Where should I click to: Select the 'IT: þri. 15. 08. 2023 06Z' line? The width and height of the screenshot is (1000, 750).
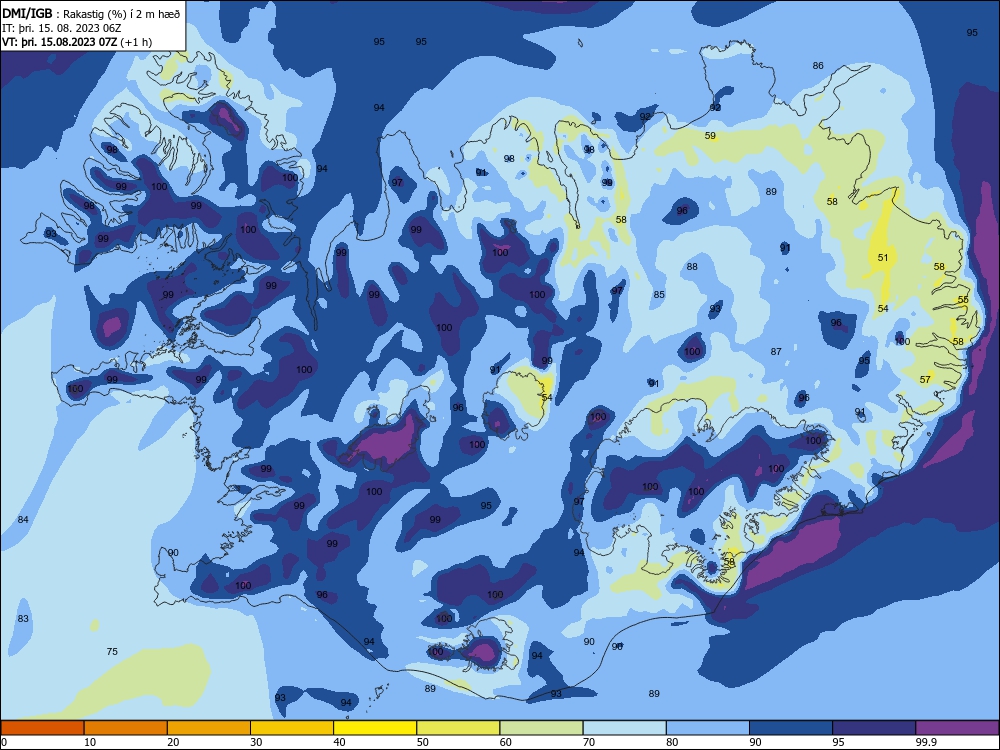(61, 28)
